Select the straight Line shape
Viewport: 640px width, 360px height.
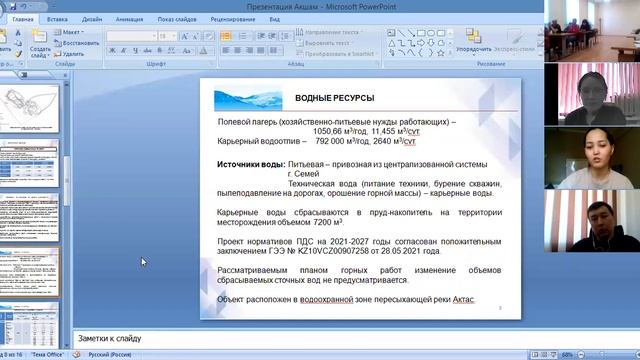(x=402, y=33)
